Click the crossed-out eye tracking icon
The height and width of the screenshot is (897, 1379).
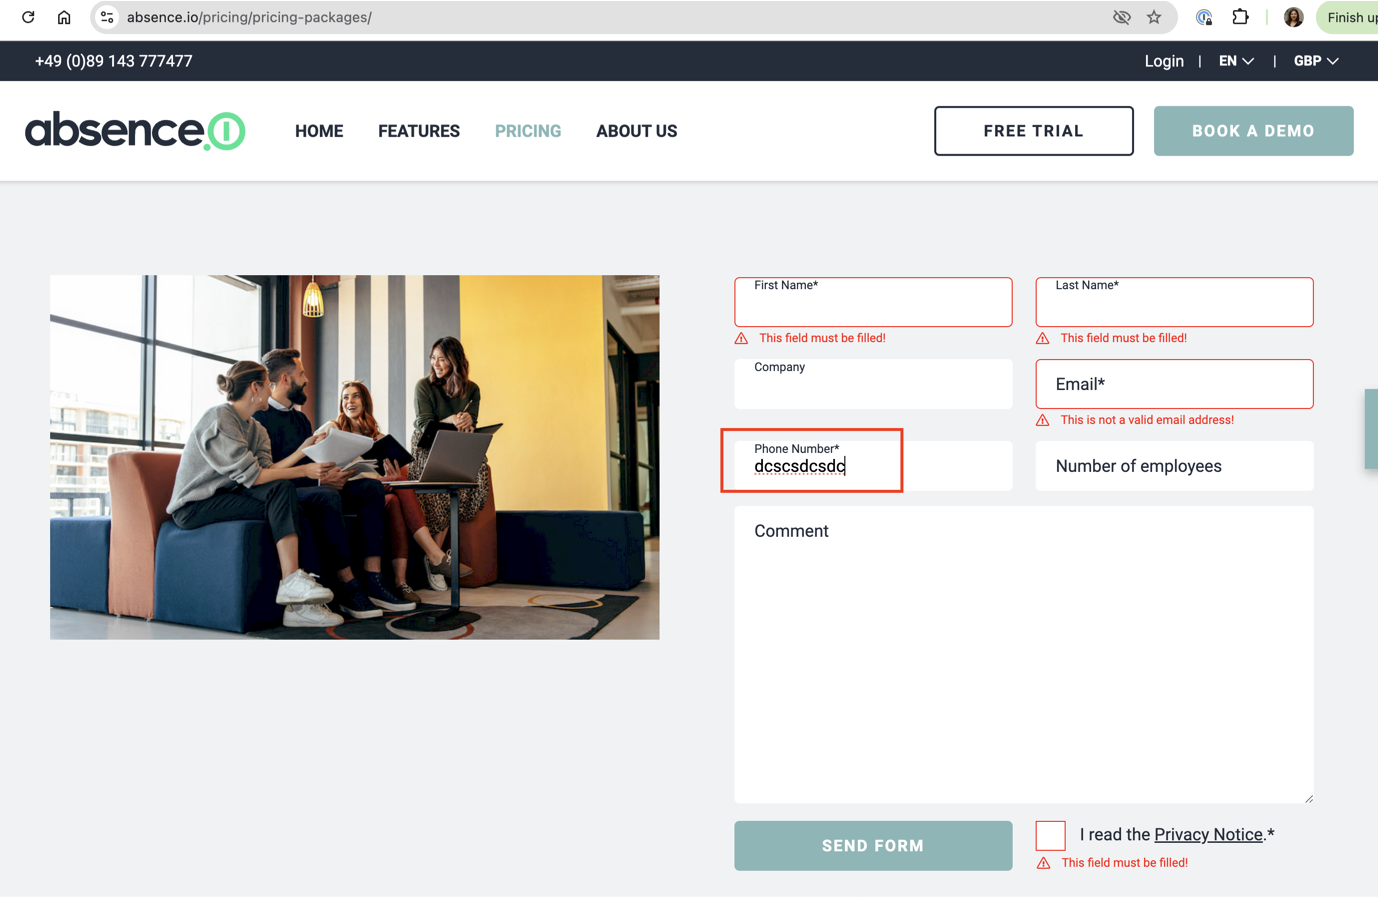1122,17
